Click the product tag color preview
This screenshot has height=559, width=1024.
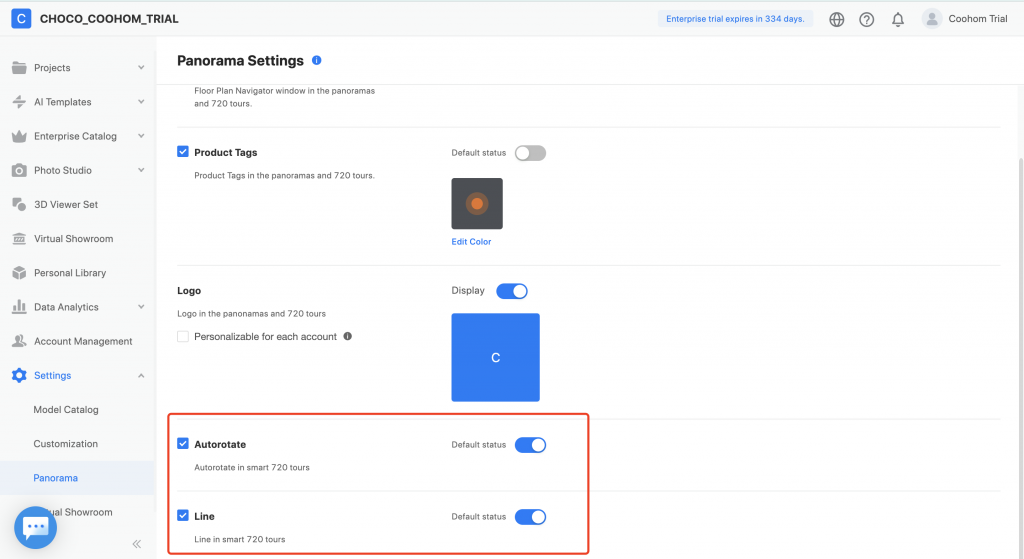coord(477,204)
